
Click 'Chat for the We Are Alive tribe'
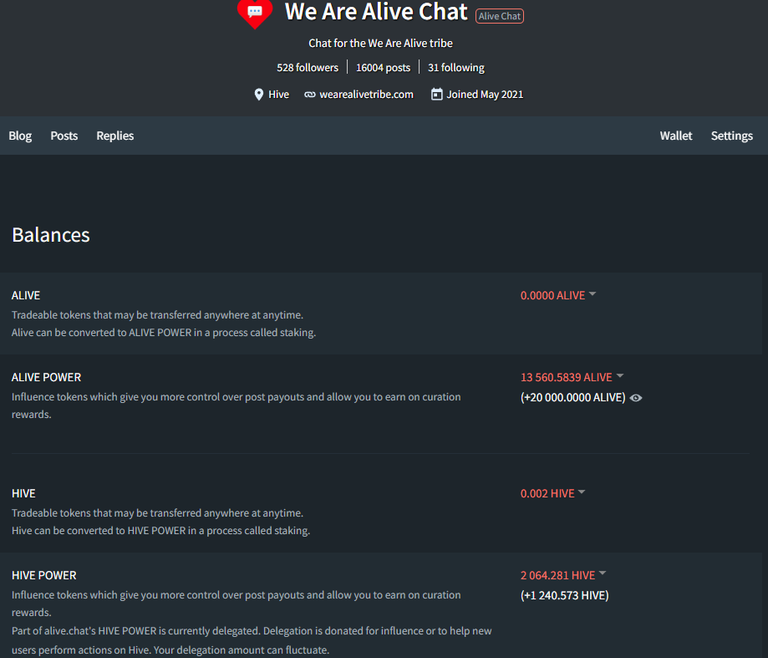pos(381,43)
